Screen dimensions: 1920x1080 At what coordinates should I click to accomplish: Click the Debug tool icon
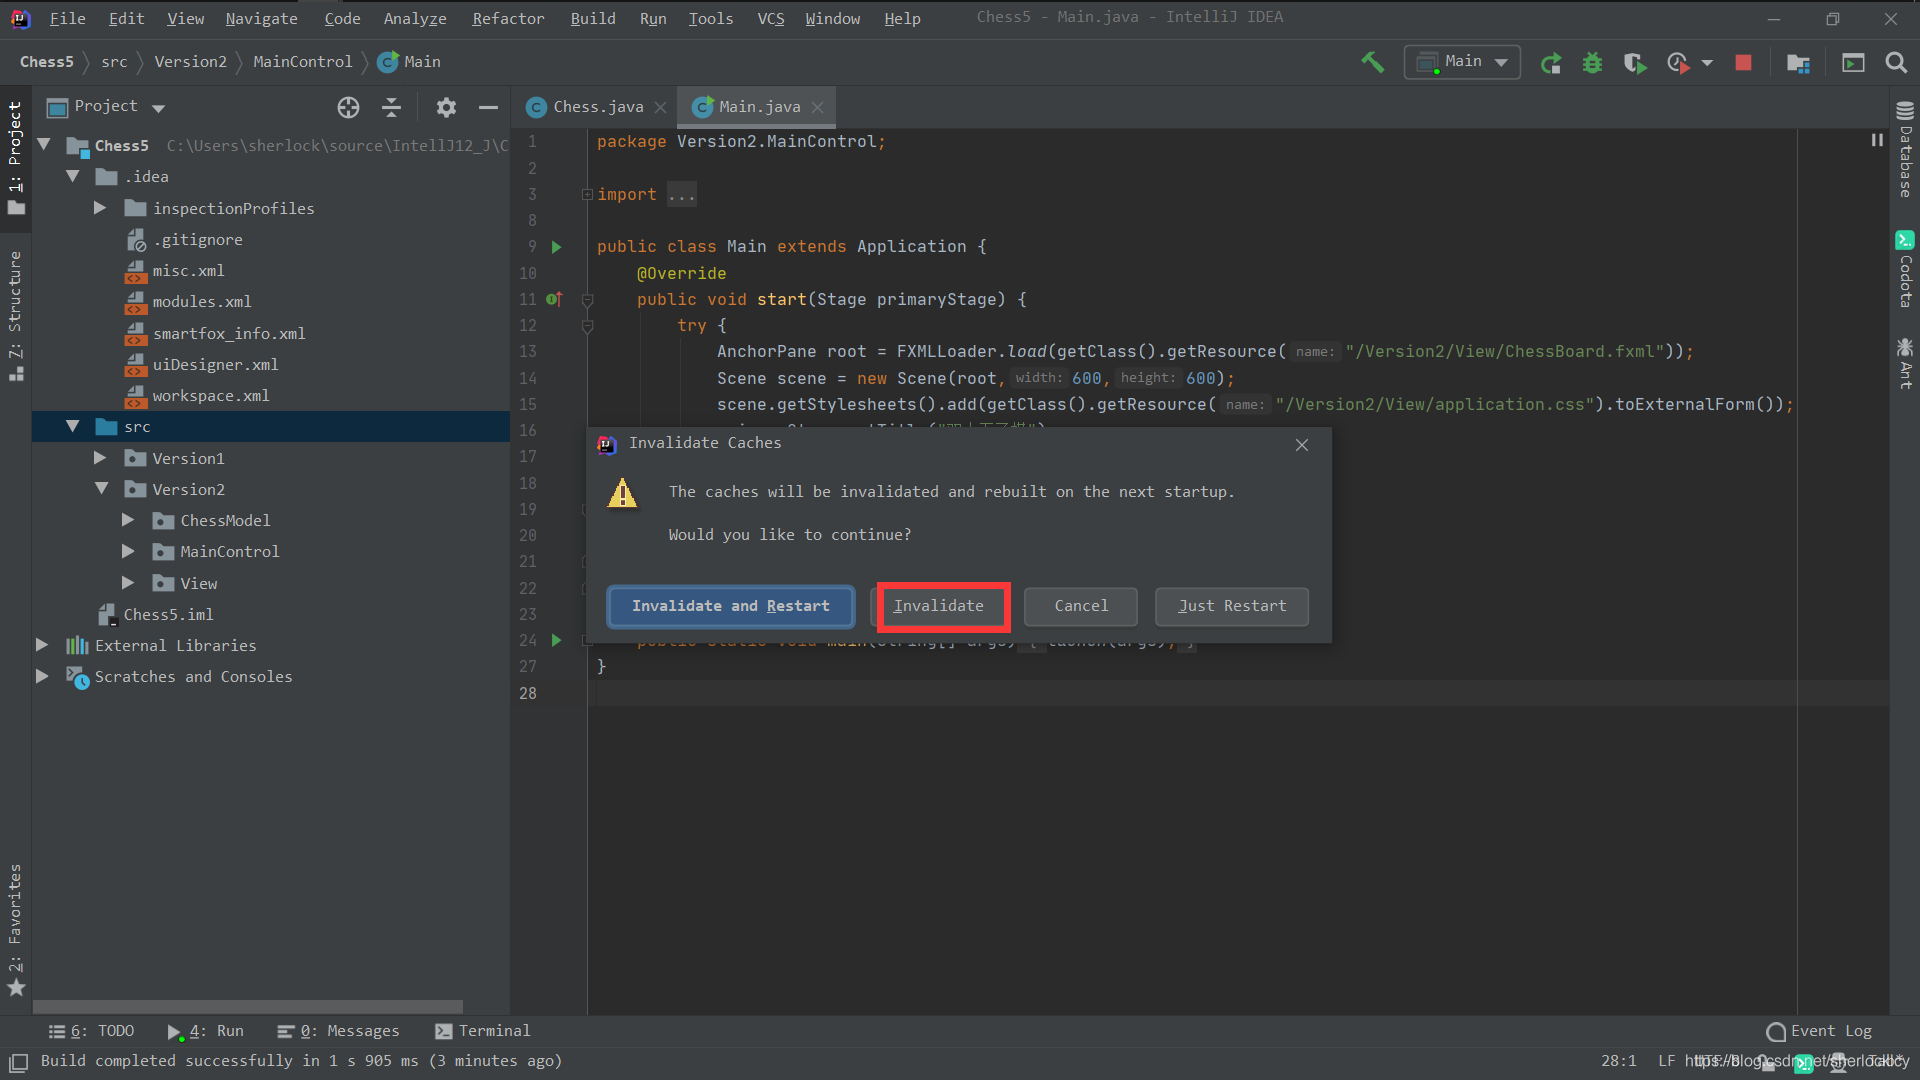tap(1592, 62)
